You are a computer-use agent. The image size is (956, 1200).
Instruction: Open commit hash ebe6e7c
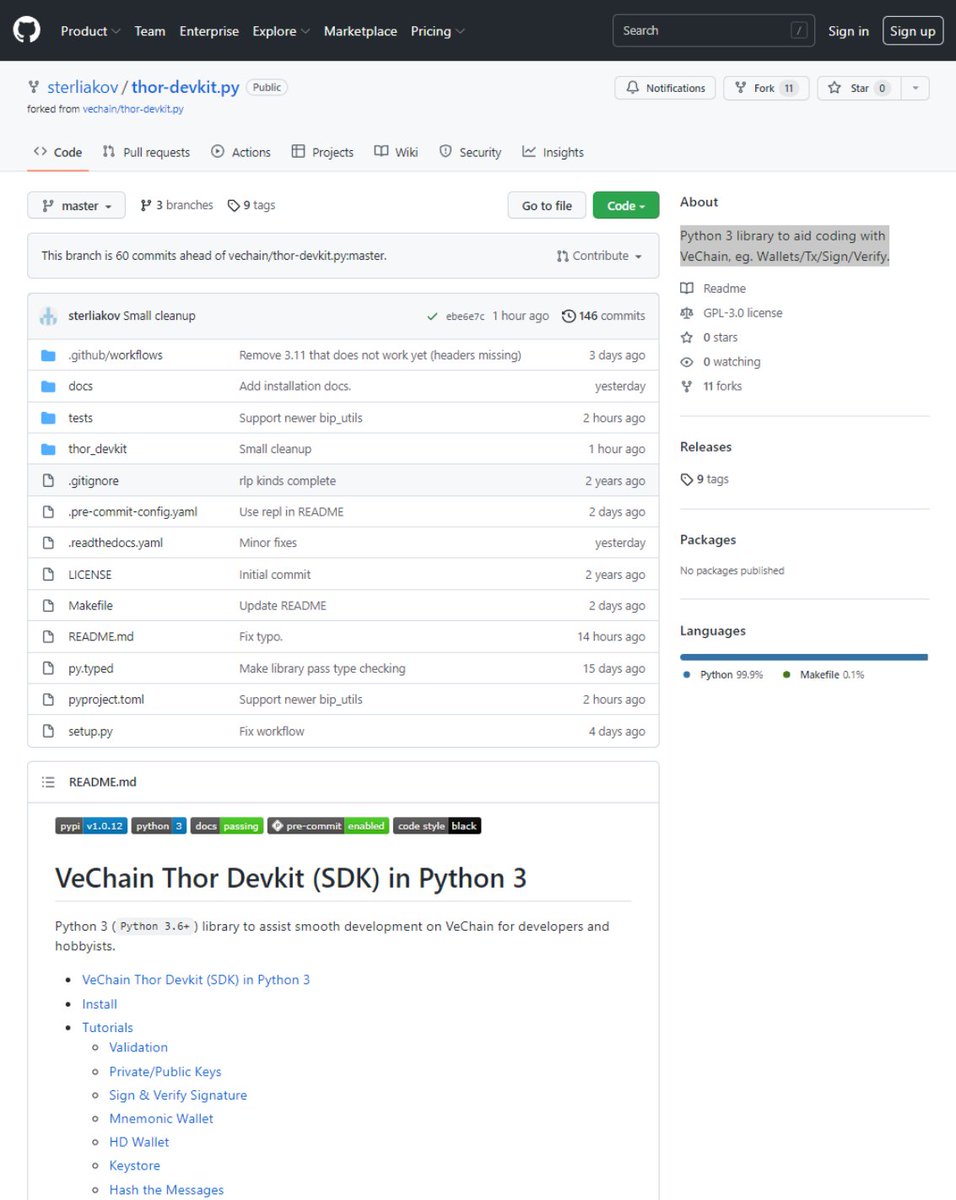coord(465,316)
